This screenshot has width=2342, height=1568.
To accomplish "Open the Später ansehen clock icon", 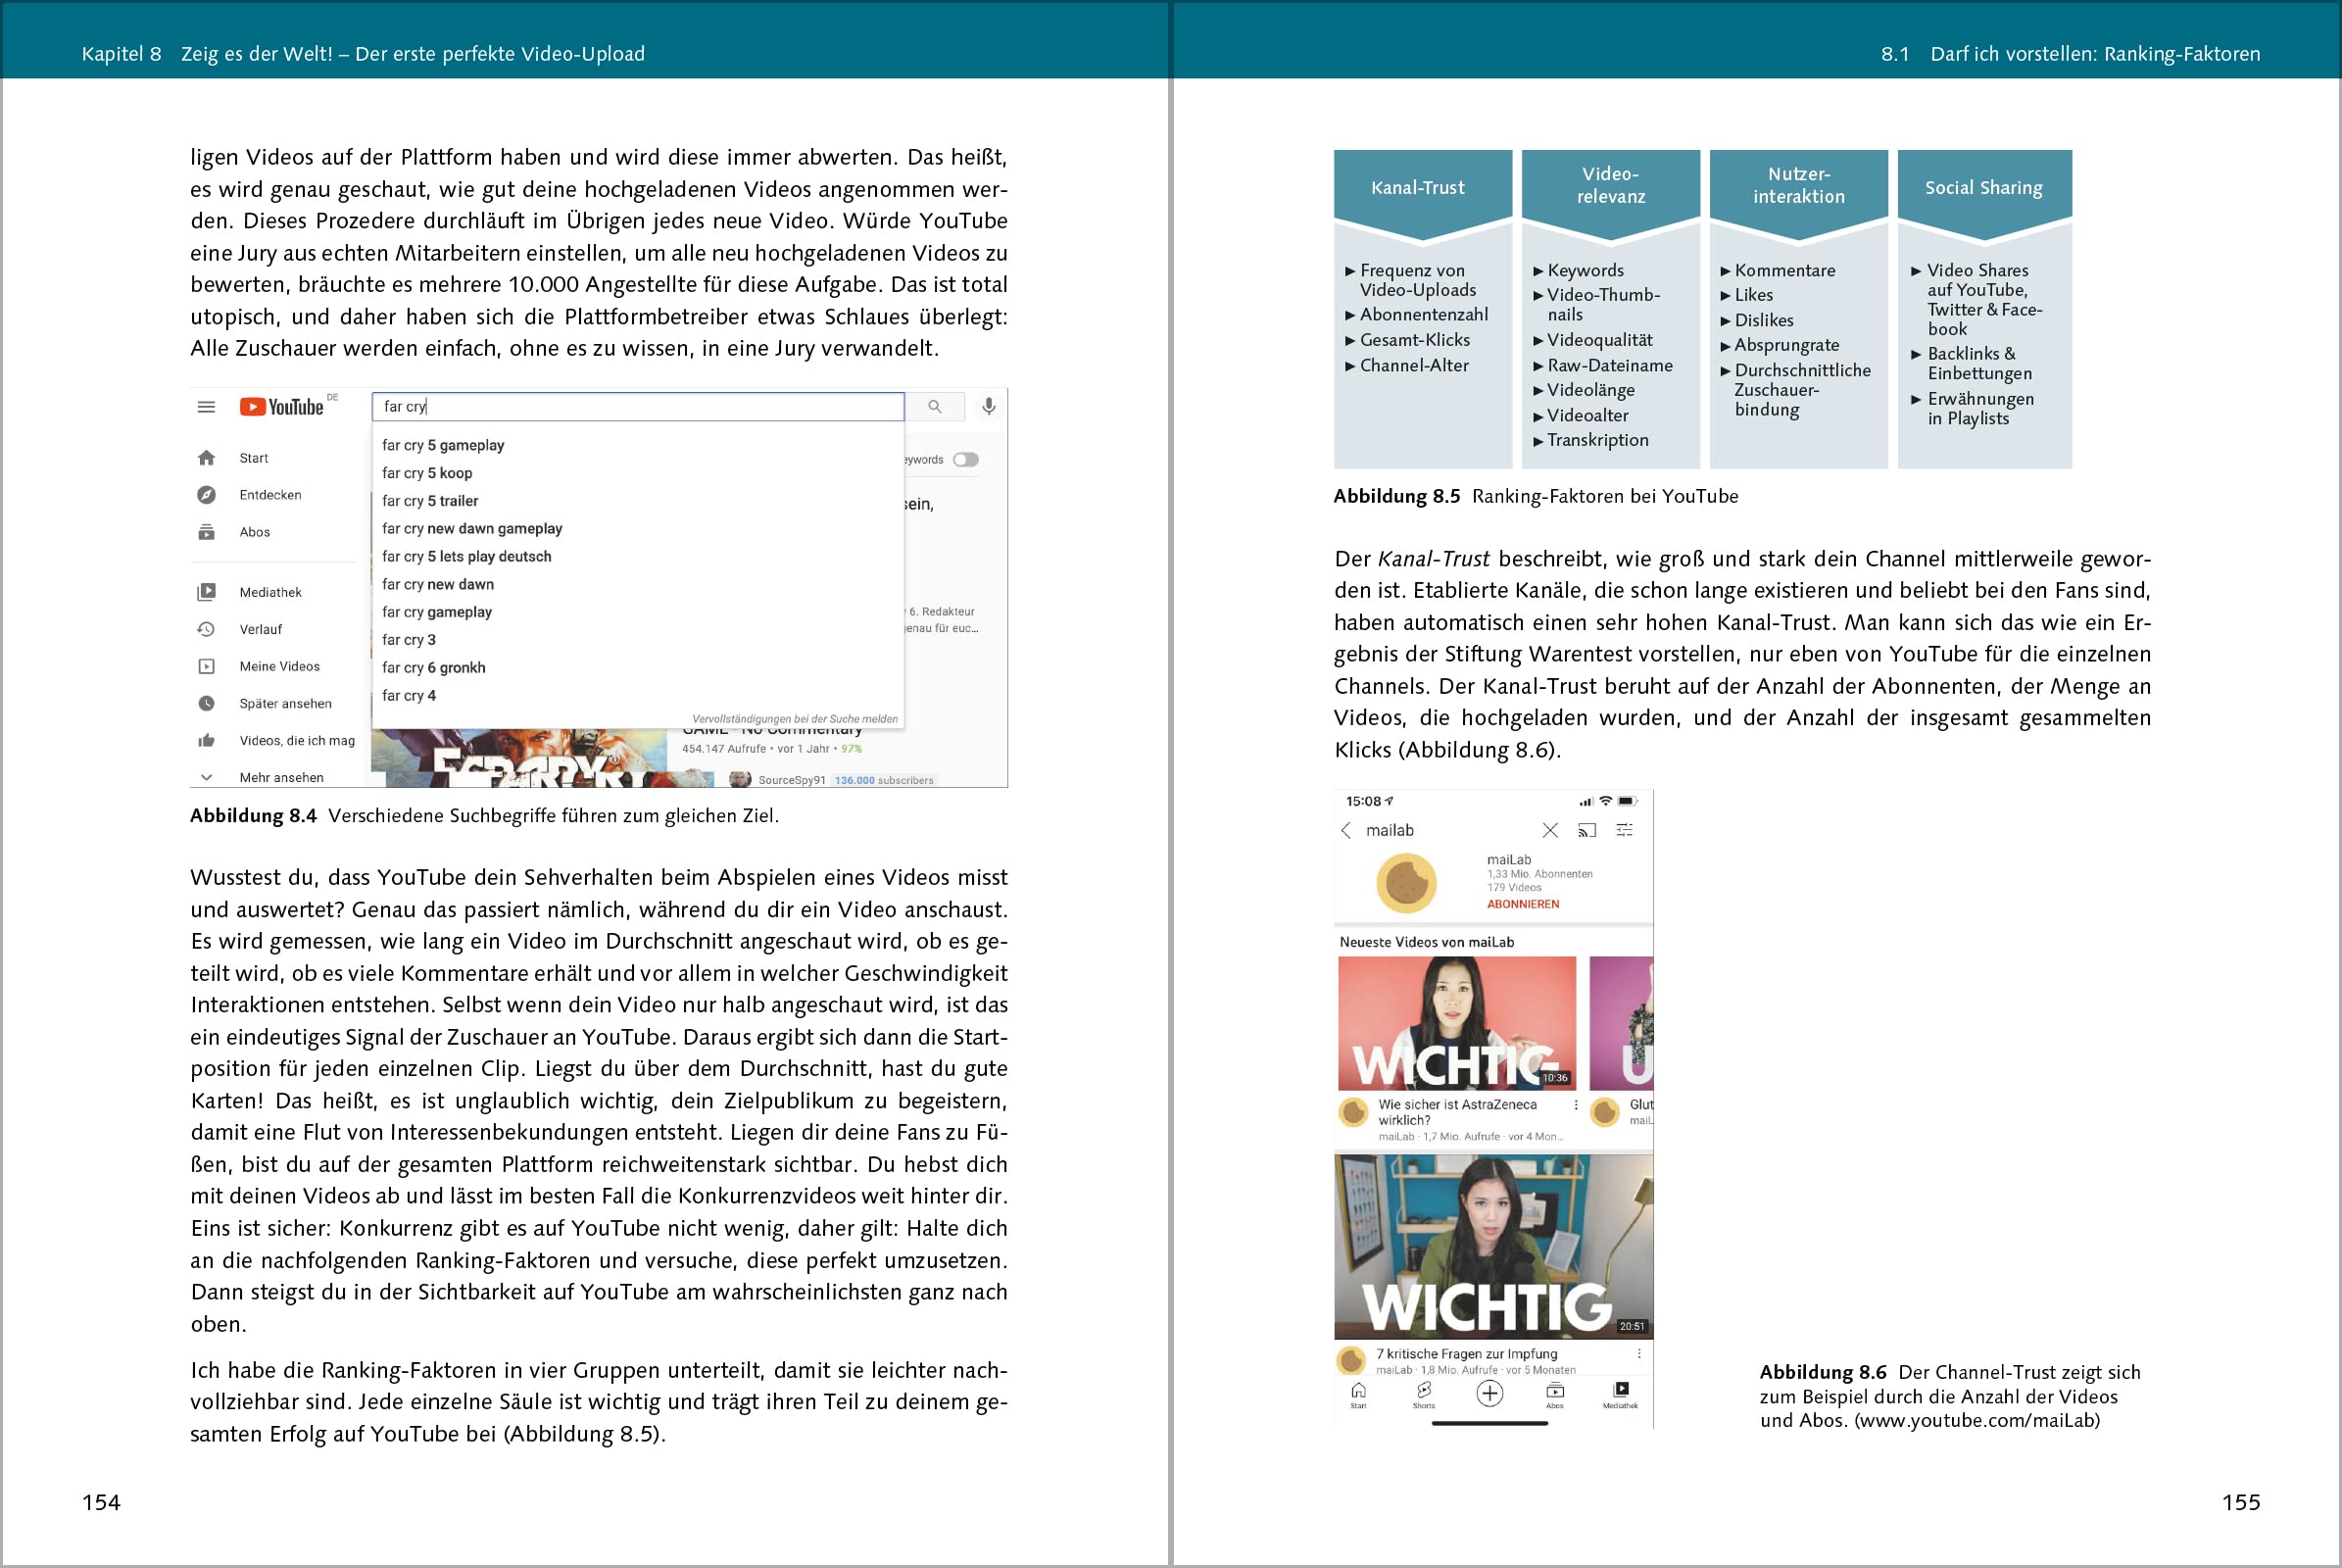I will [206, 703].
